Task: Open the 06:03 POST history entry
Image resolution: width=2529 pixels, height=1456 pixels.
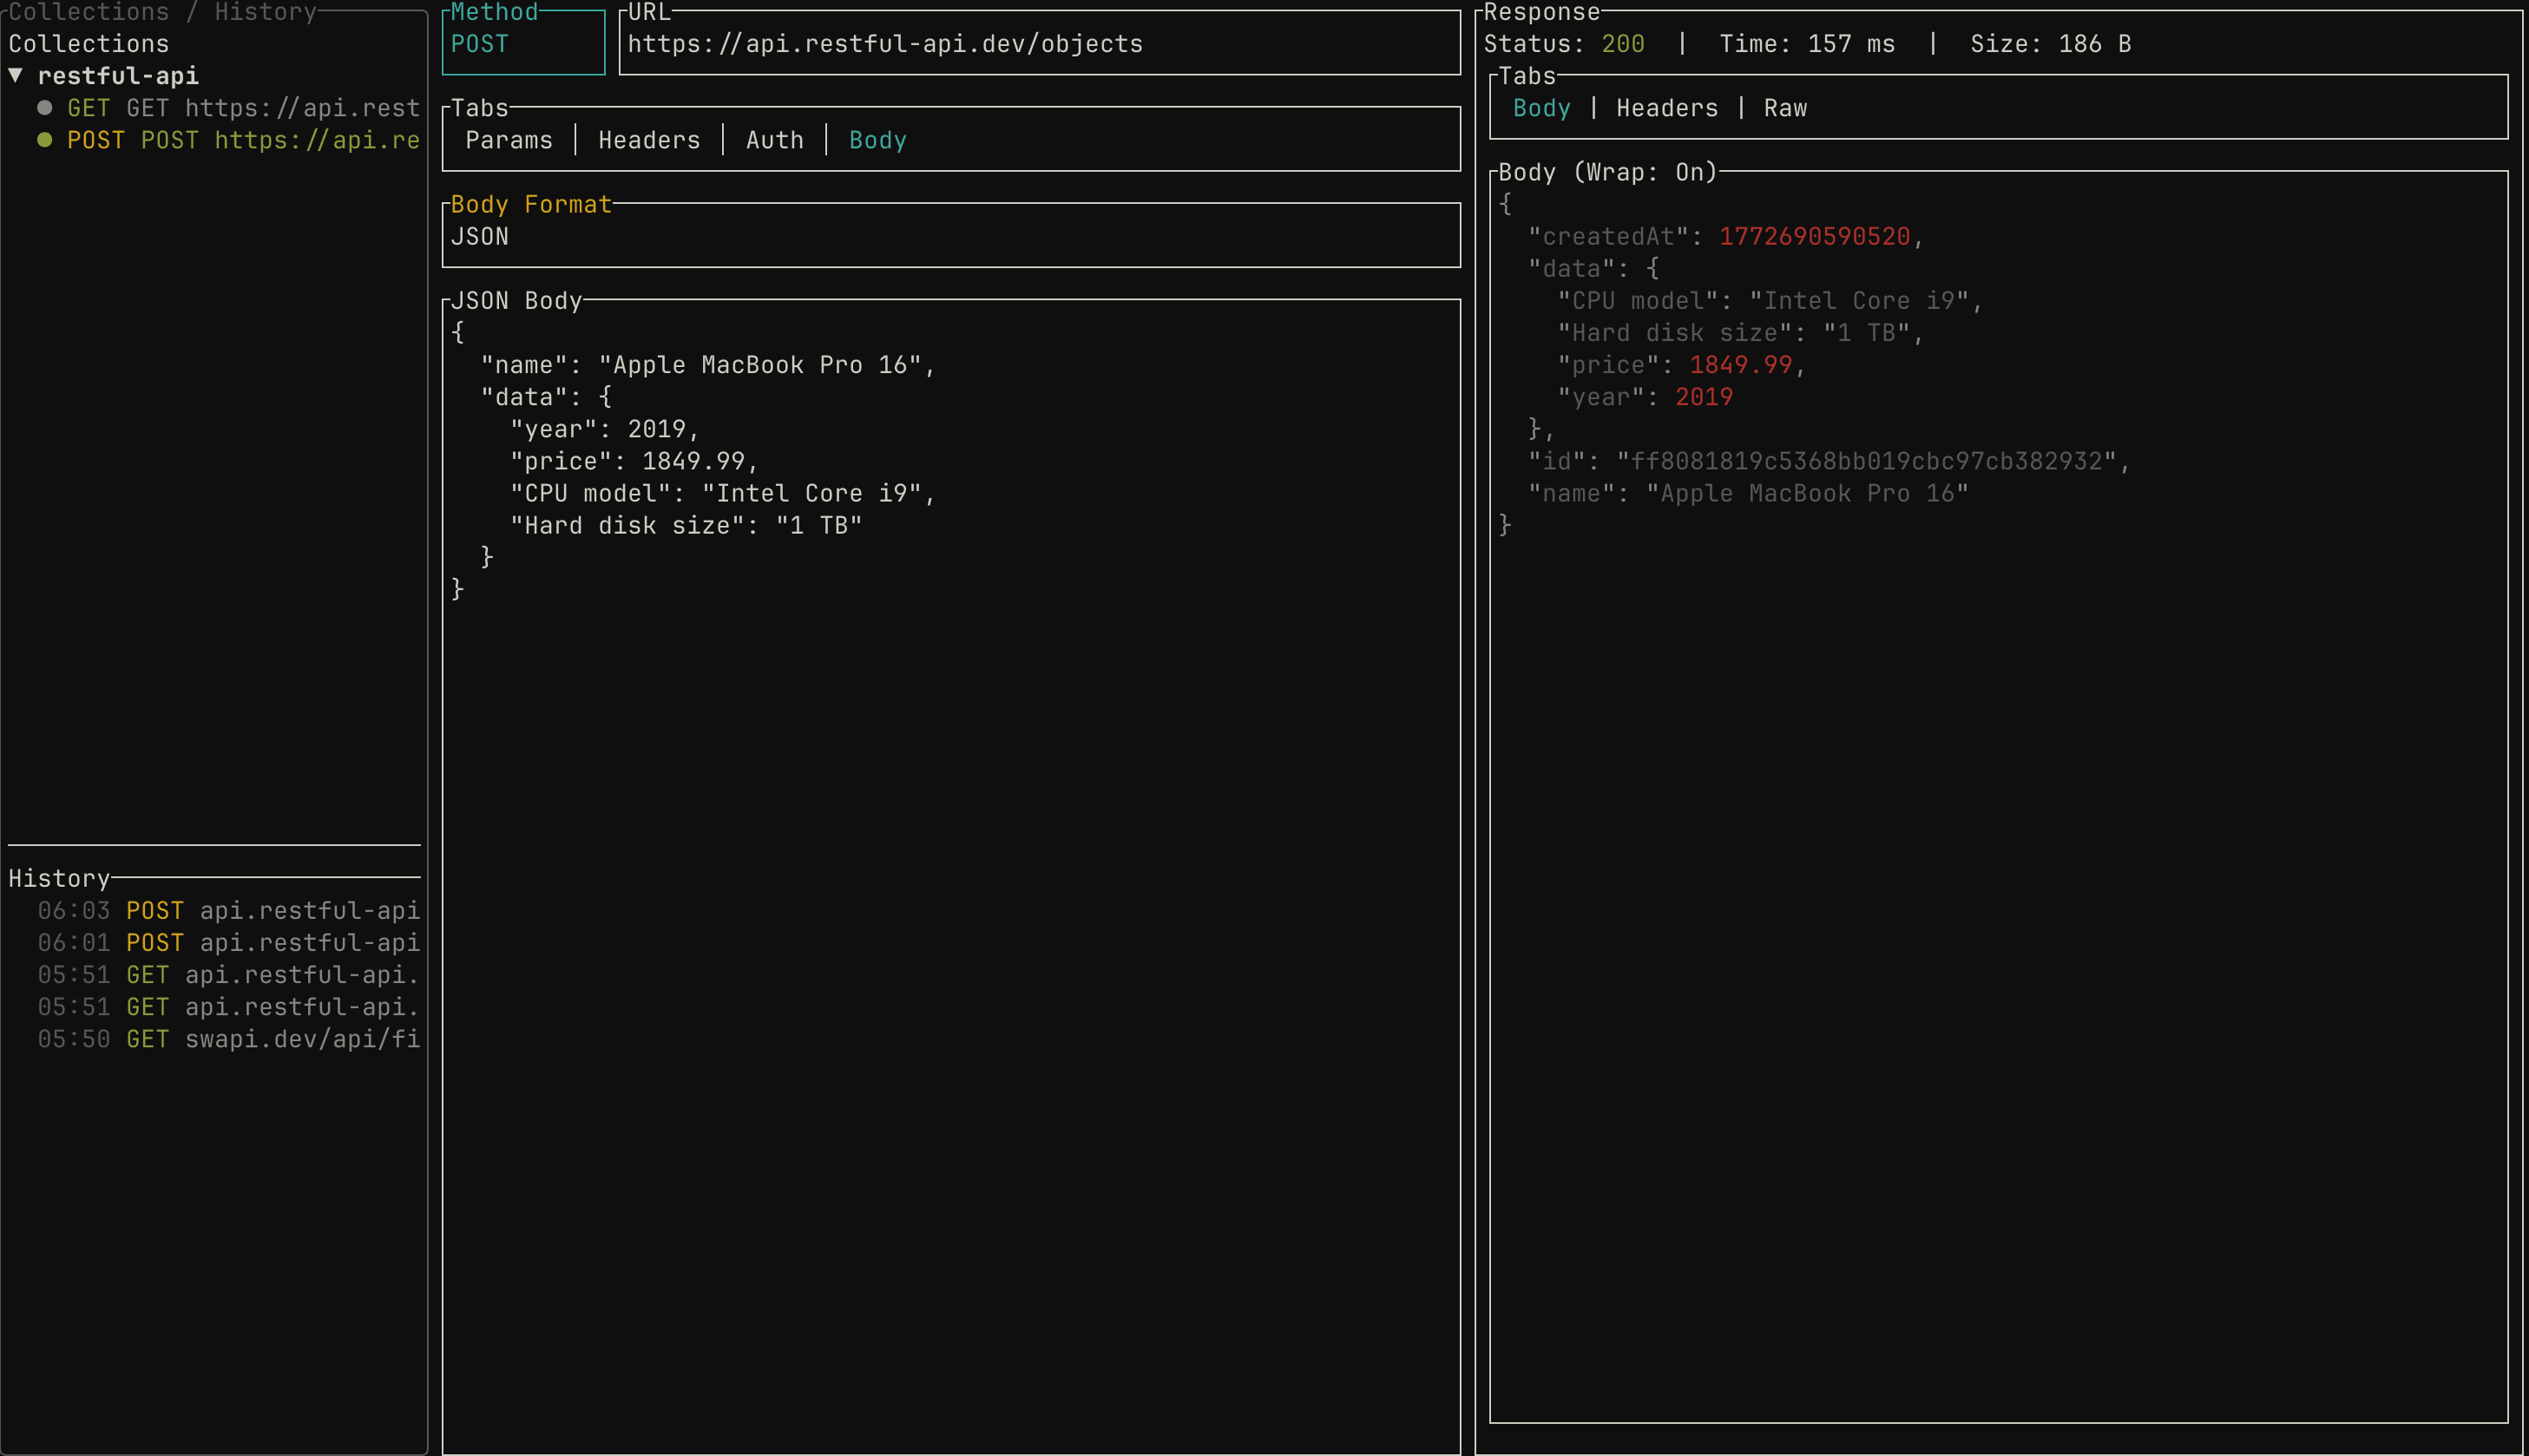Action: (x=228, y=910)
